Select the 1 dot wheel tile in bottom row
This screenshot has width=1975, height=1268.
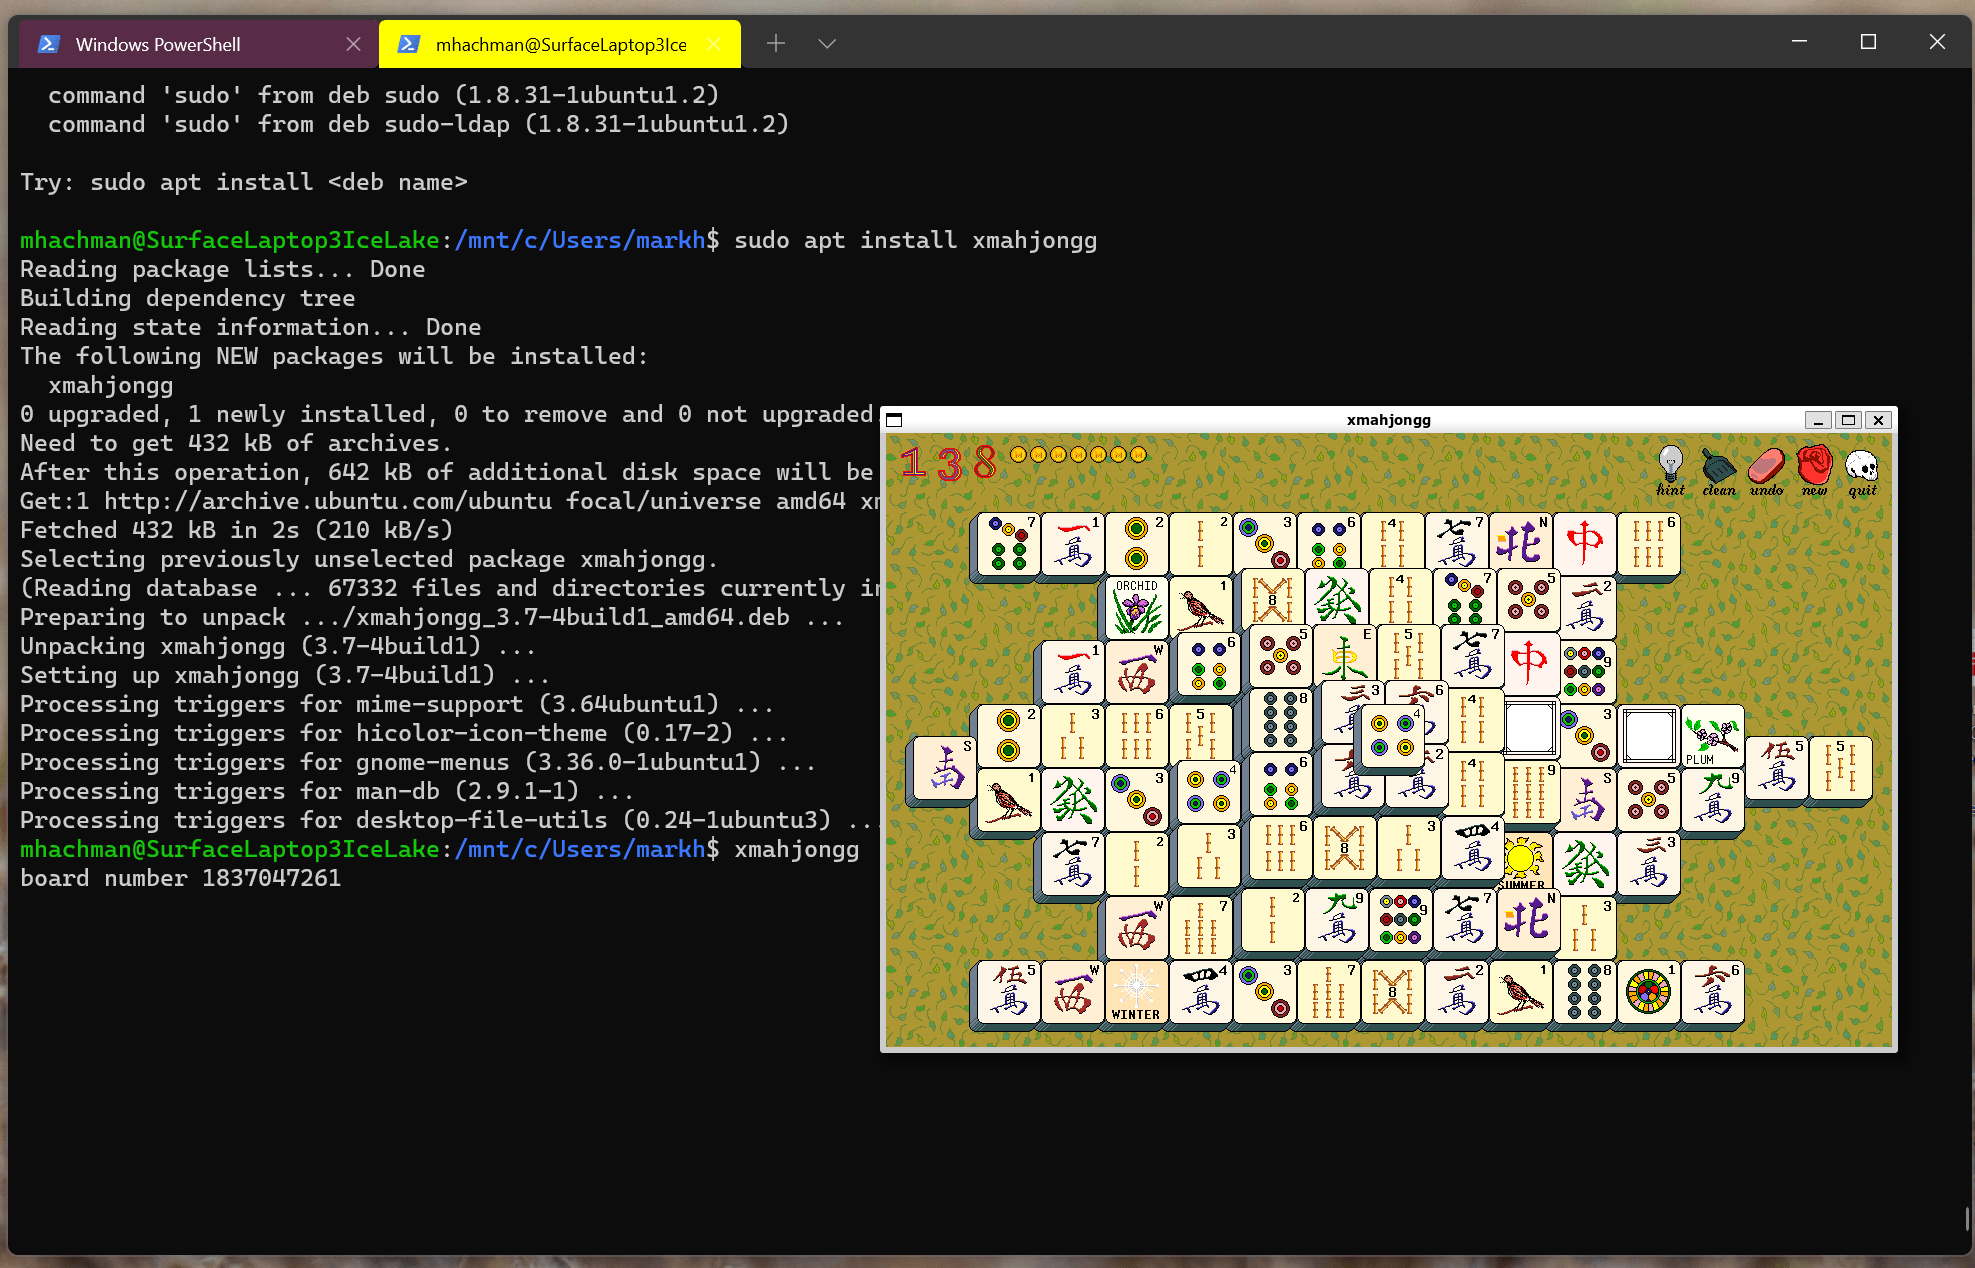pos(1649,991)
